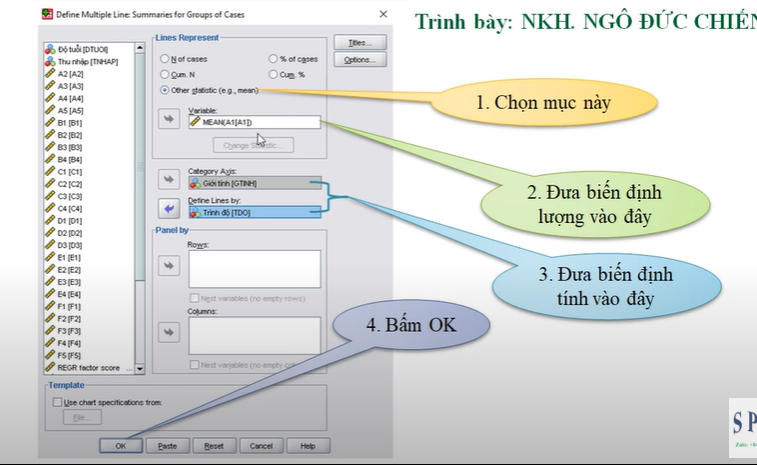Open the Options dialog

360,60
